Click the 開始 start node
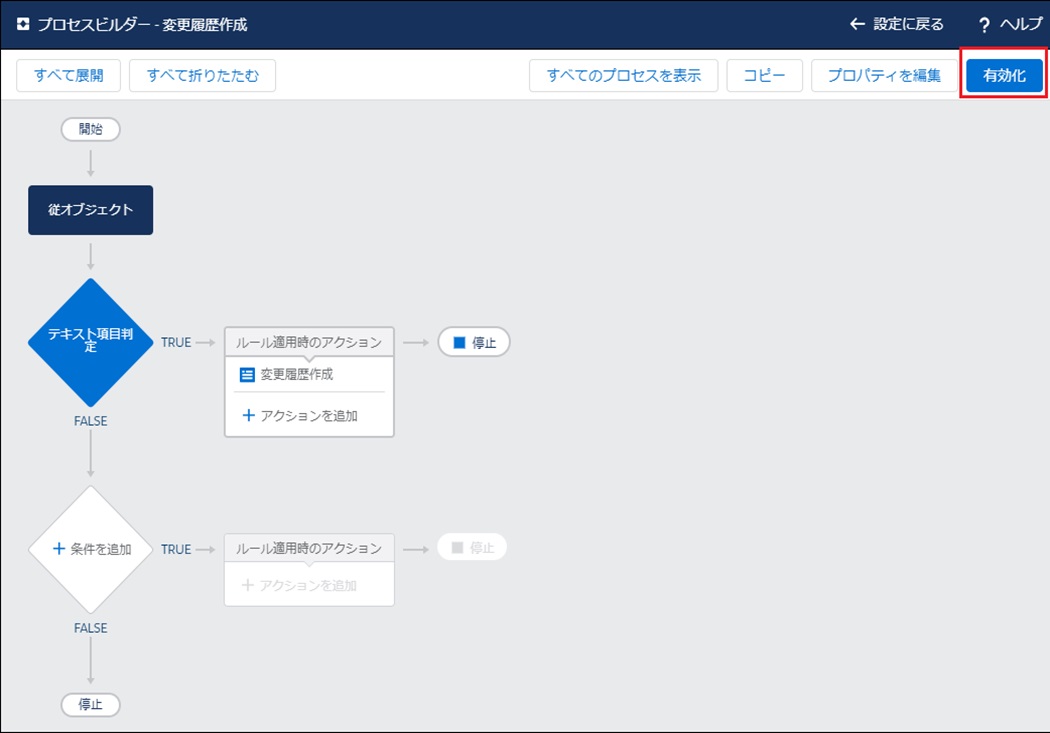This screenshot has width=1050, height=733. pos(90,129)
